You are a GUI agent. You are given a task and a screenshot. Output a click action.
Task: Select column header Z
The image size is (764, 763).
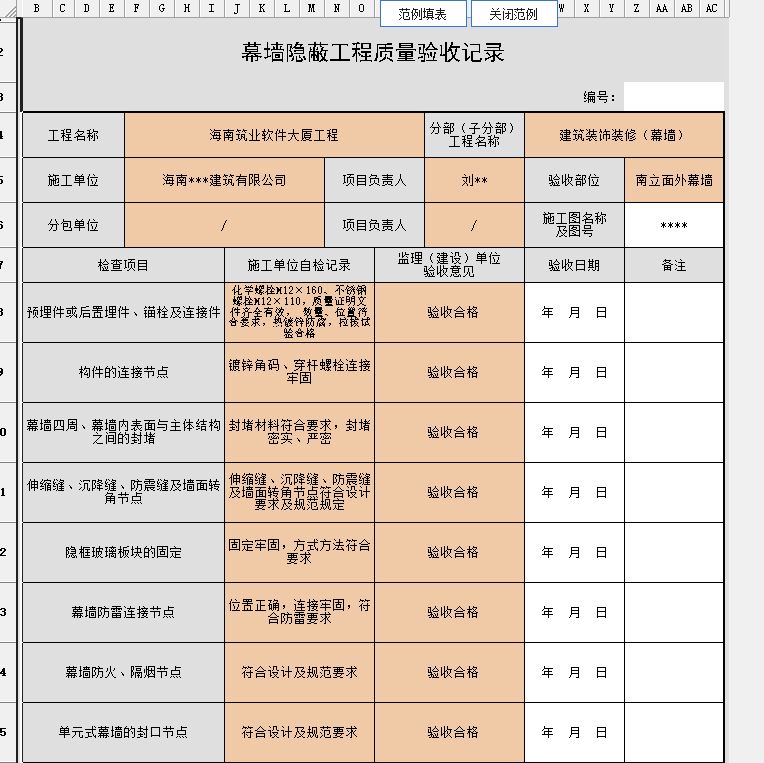637,8
